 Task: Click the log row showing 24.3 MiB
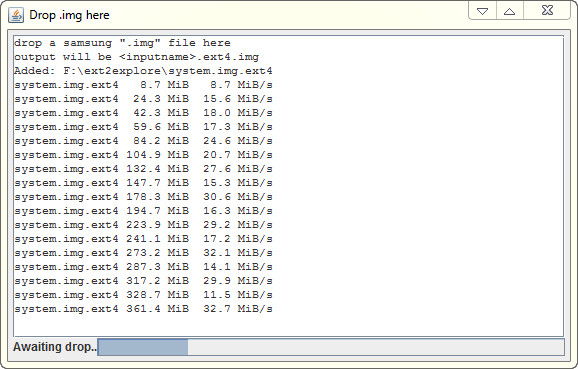point(143,99)
